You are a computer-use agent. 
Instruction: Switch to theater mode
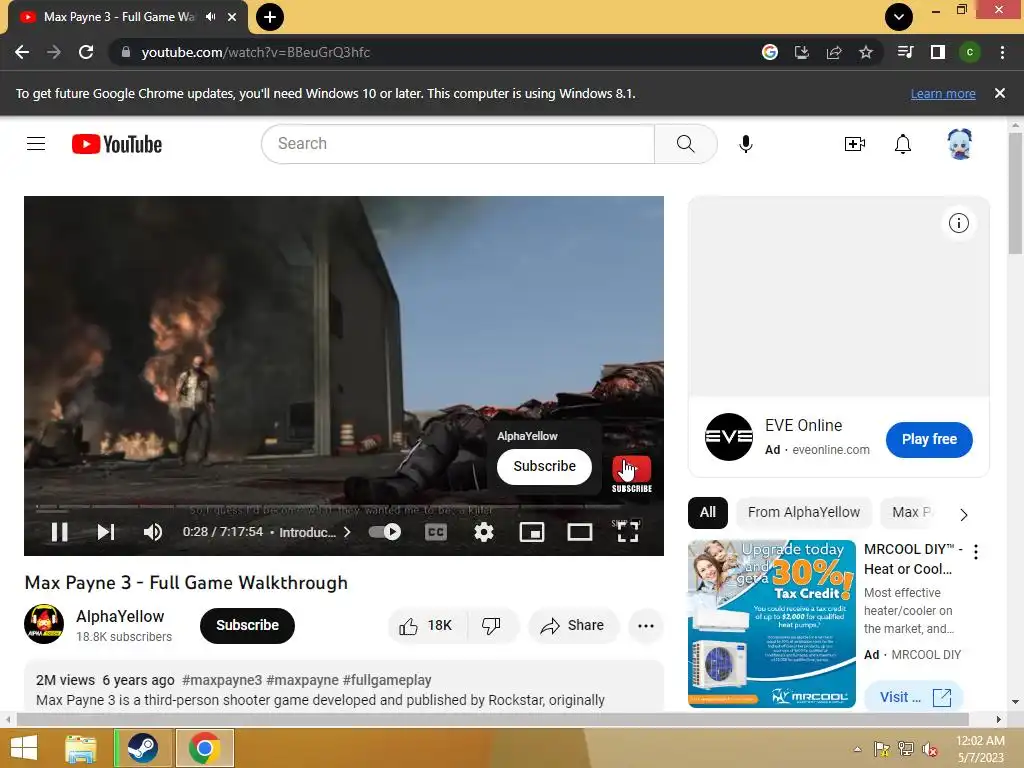[x=580, y=532]
